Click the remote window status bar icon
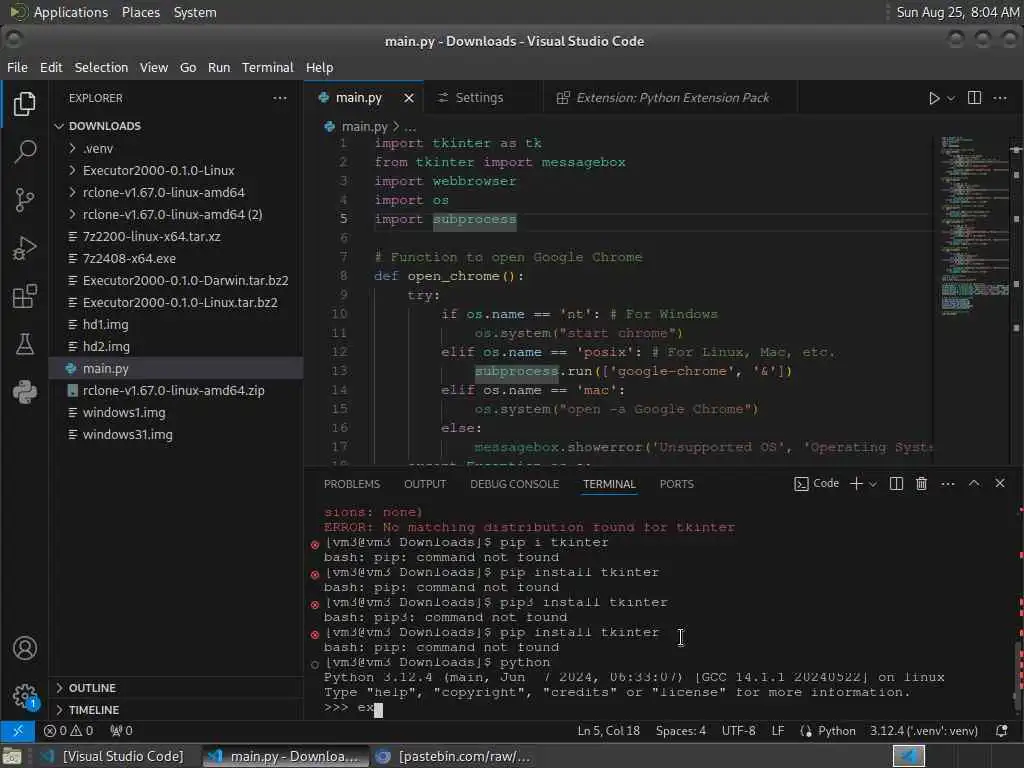1024x768 pixels. 18,731
